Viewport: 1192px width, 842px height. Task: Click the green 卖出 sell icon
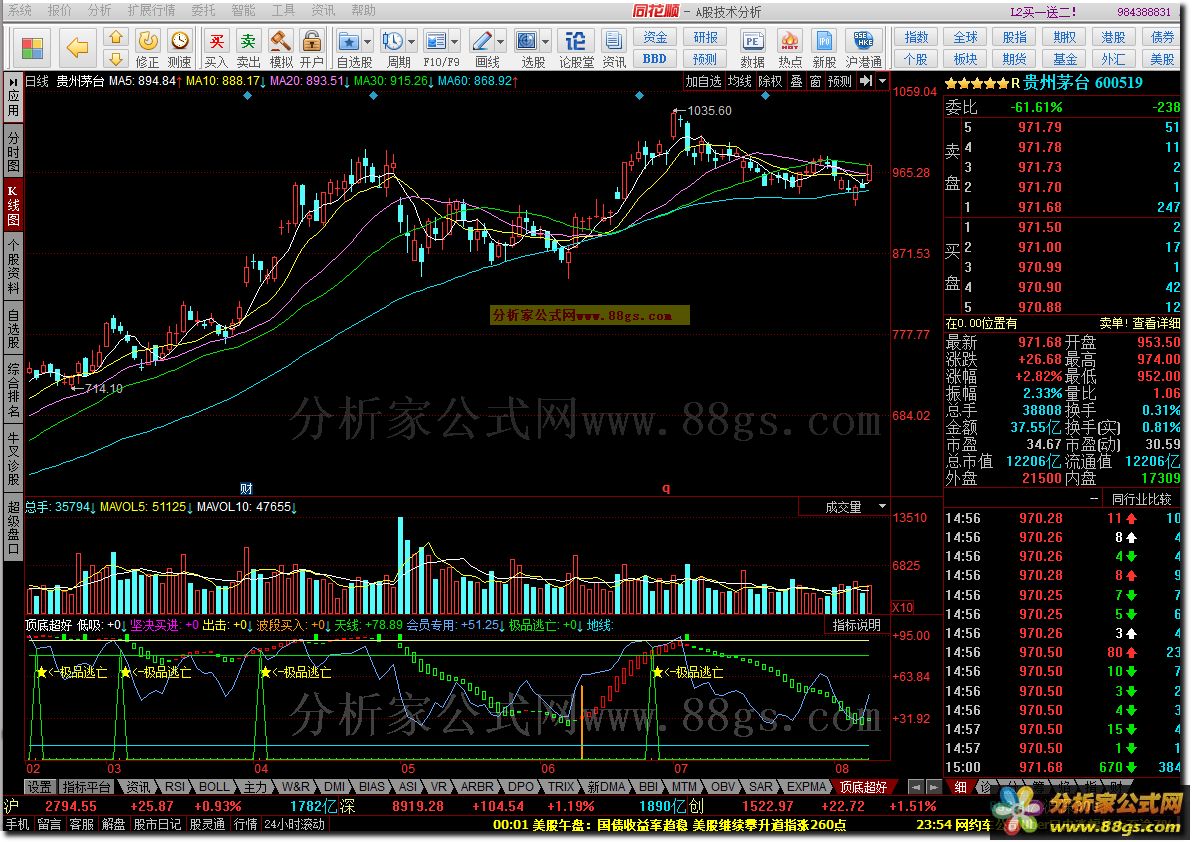pos(249,49)
